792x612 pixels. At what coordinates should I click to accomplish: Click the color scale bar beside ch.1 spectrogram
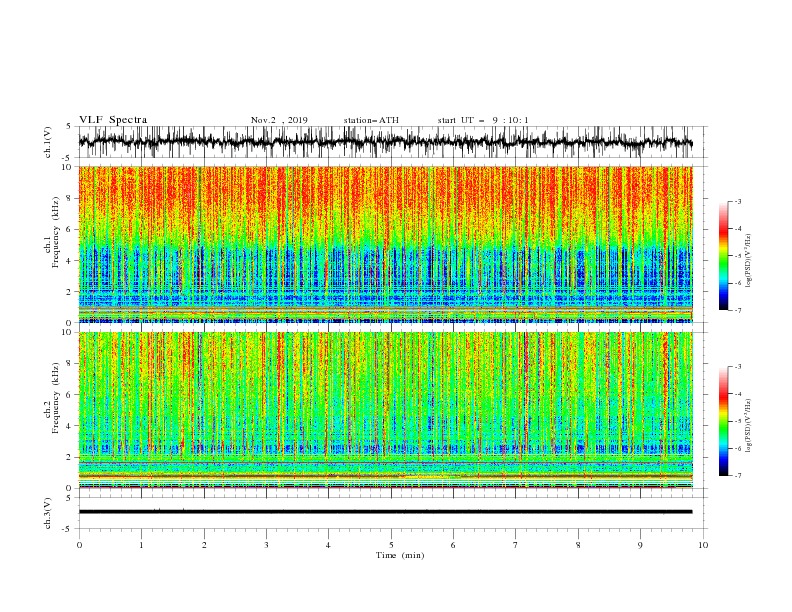click(724, 256)
